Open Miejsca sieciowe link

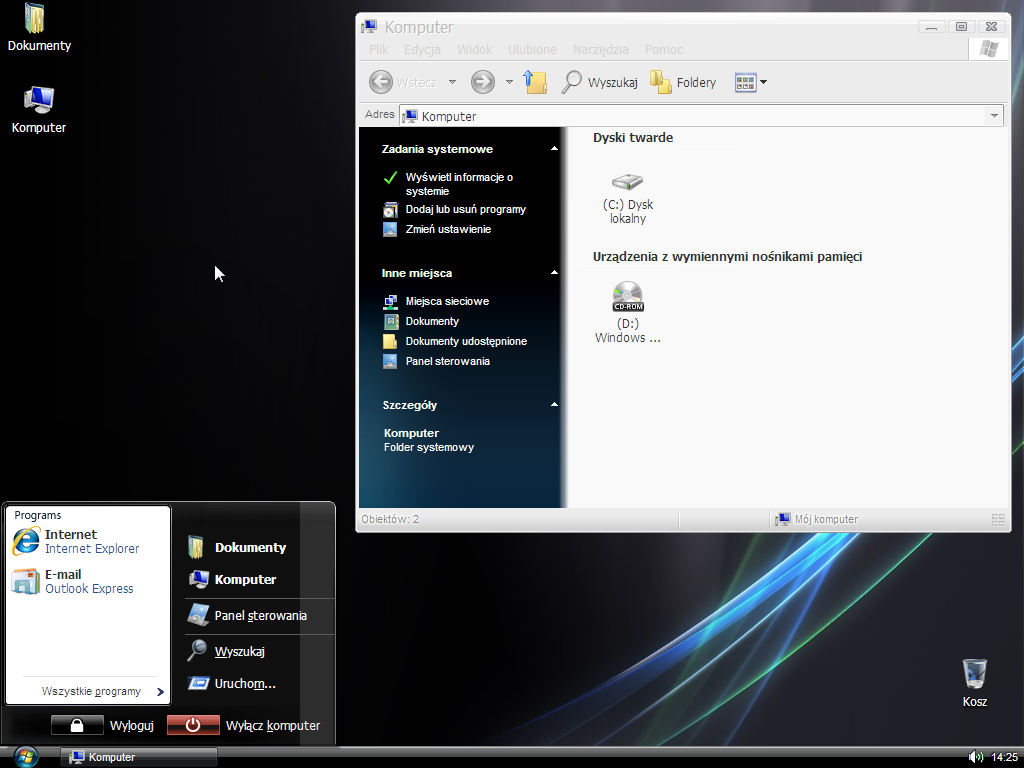coord(447,301)
